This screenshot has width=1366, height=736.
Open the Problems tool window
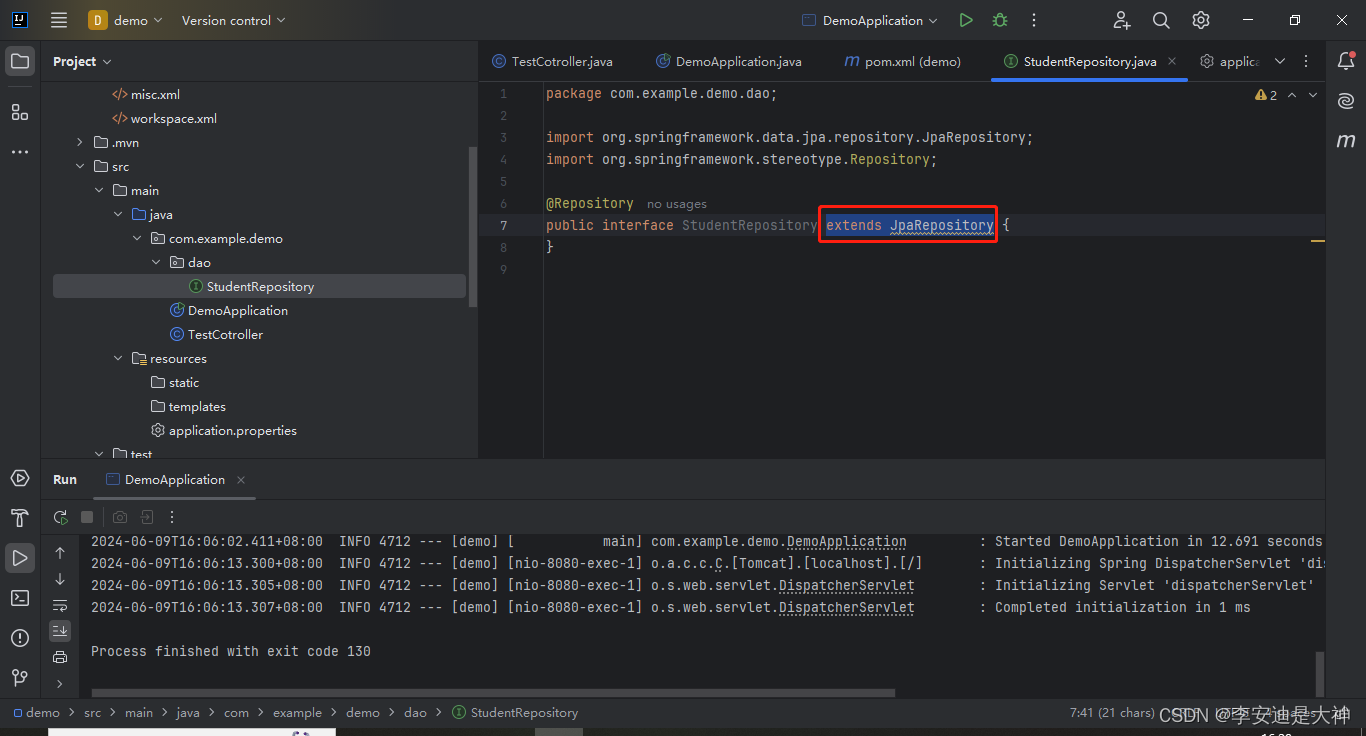point(20,638)
